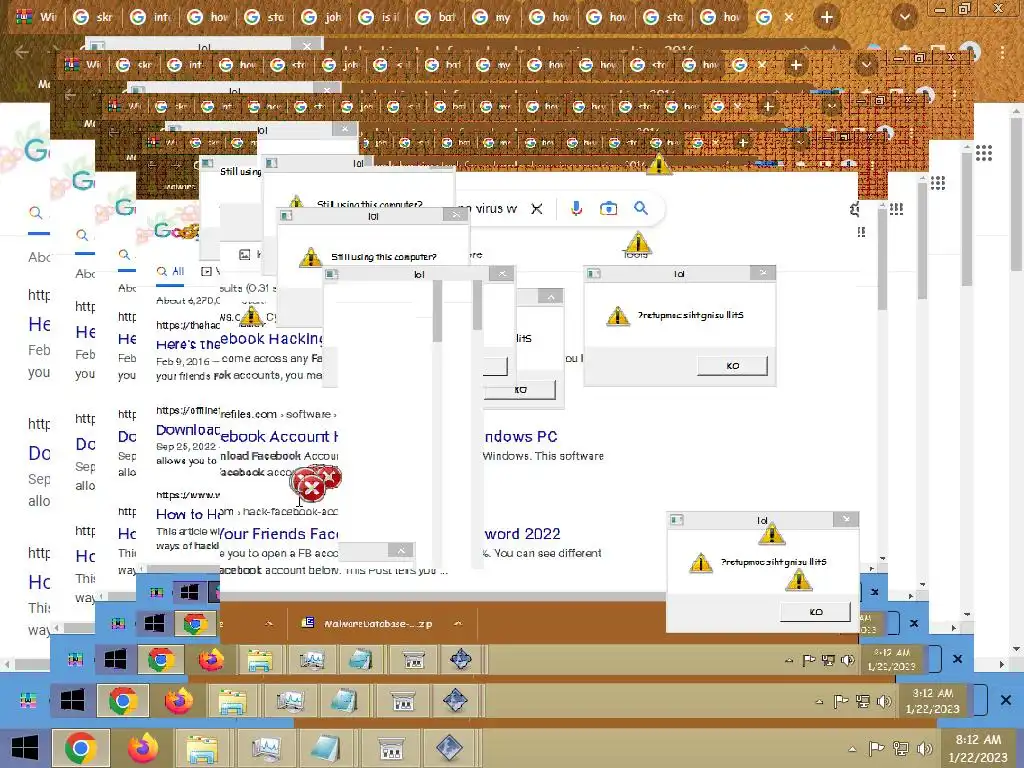1024x768 pixels.
Task: Close downloads bar X beside 3:12 AM clock
Action: click(1006, 701)
